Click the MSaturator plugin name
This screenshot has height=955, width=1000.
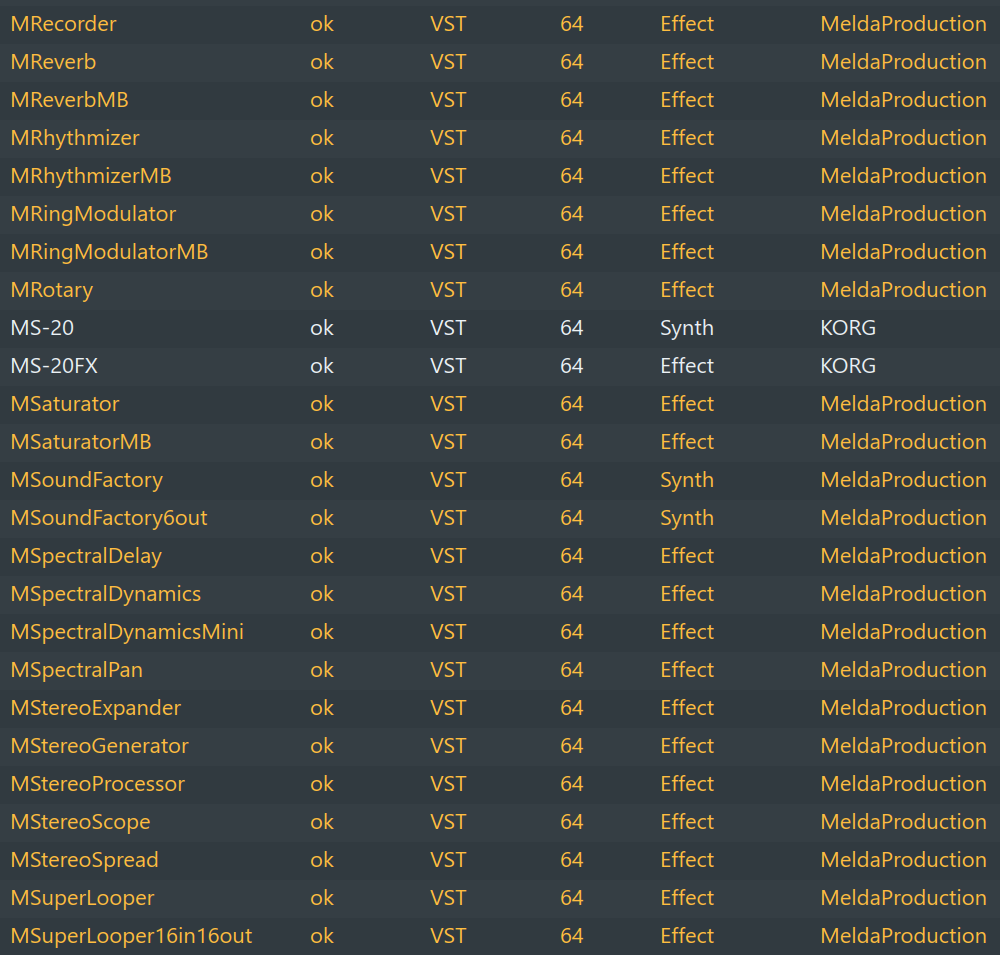[65, 404]
